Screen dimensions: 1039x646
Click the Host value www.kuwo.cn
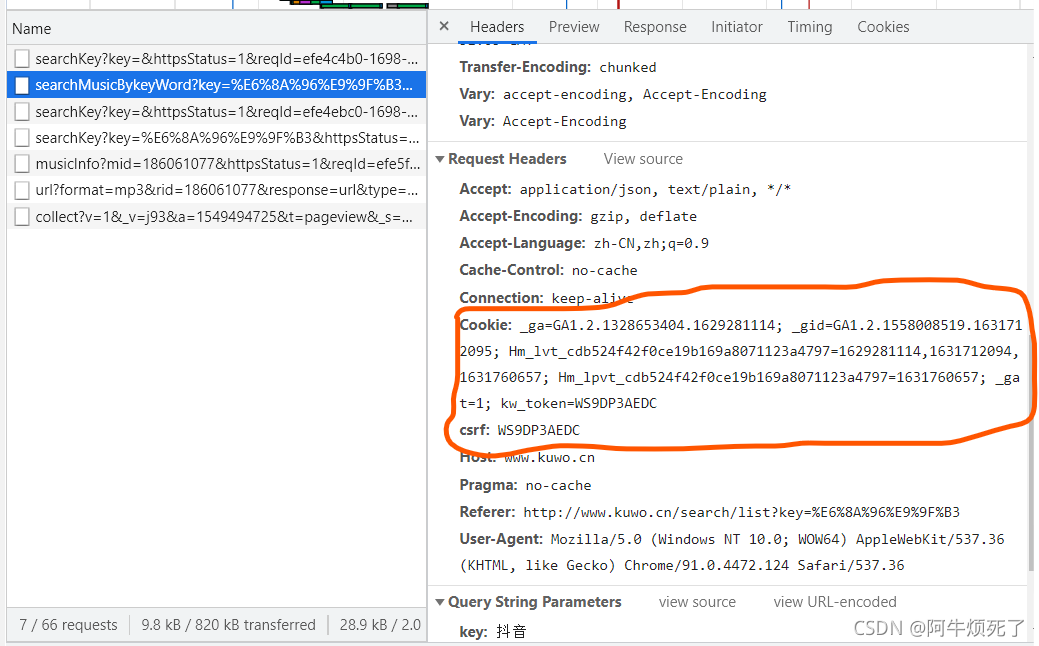pyautogui.click(x=549, y=458)
